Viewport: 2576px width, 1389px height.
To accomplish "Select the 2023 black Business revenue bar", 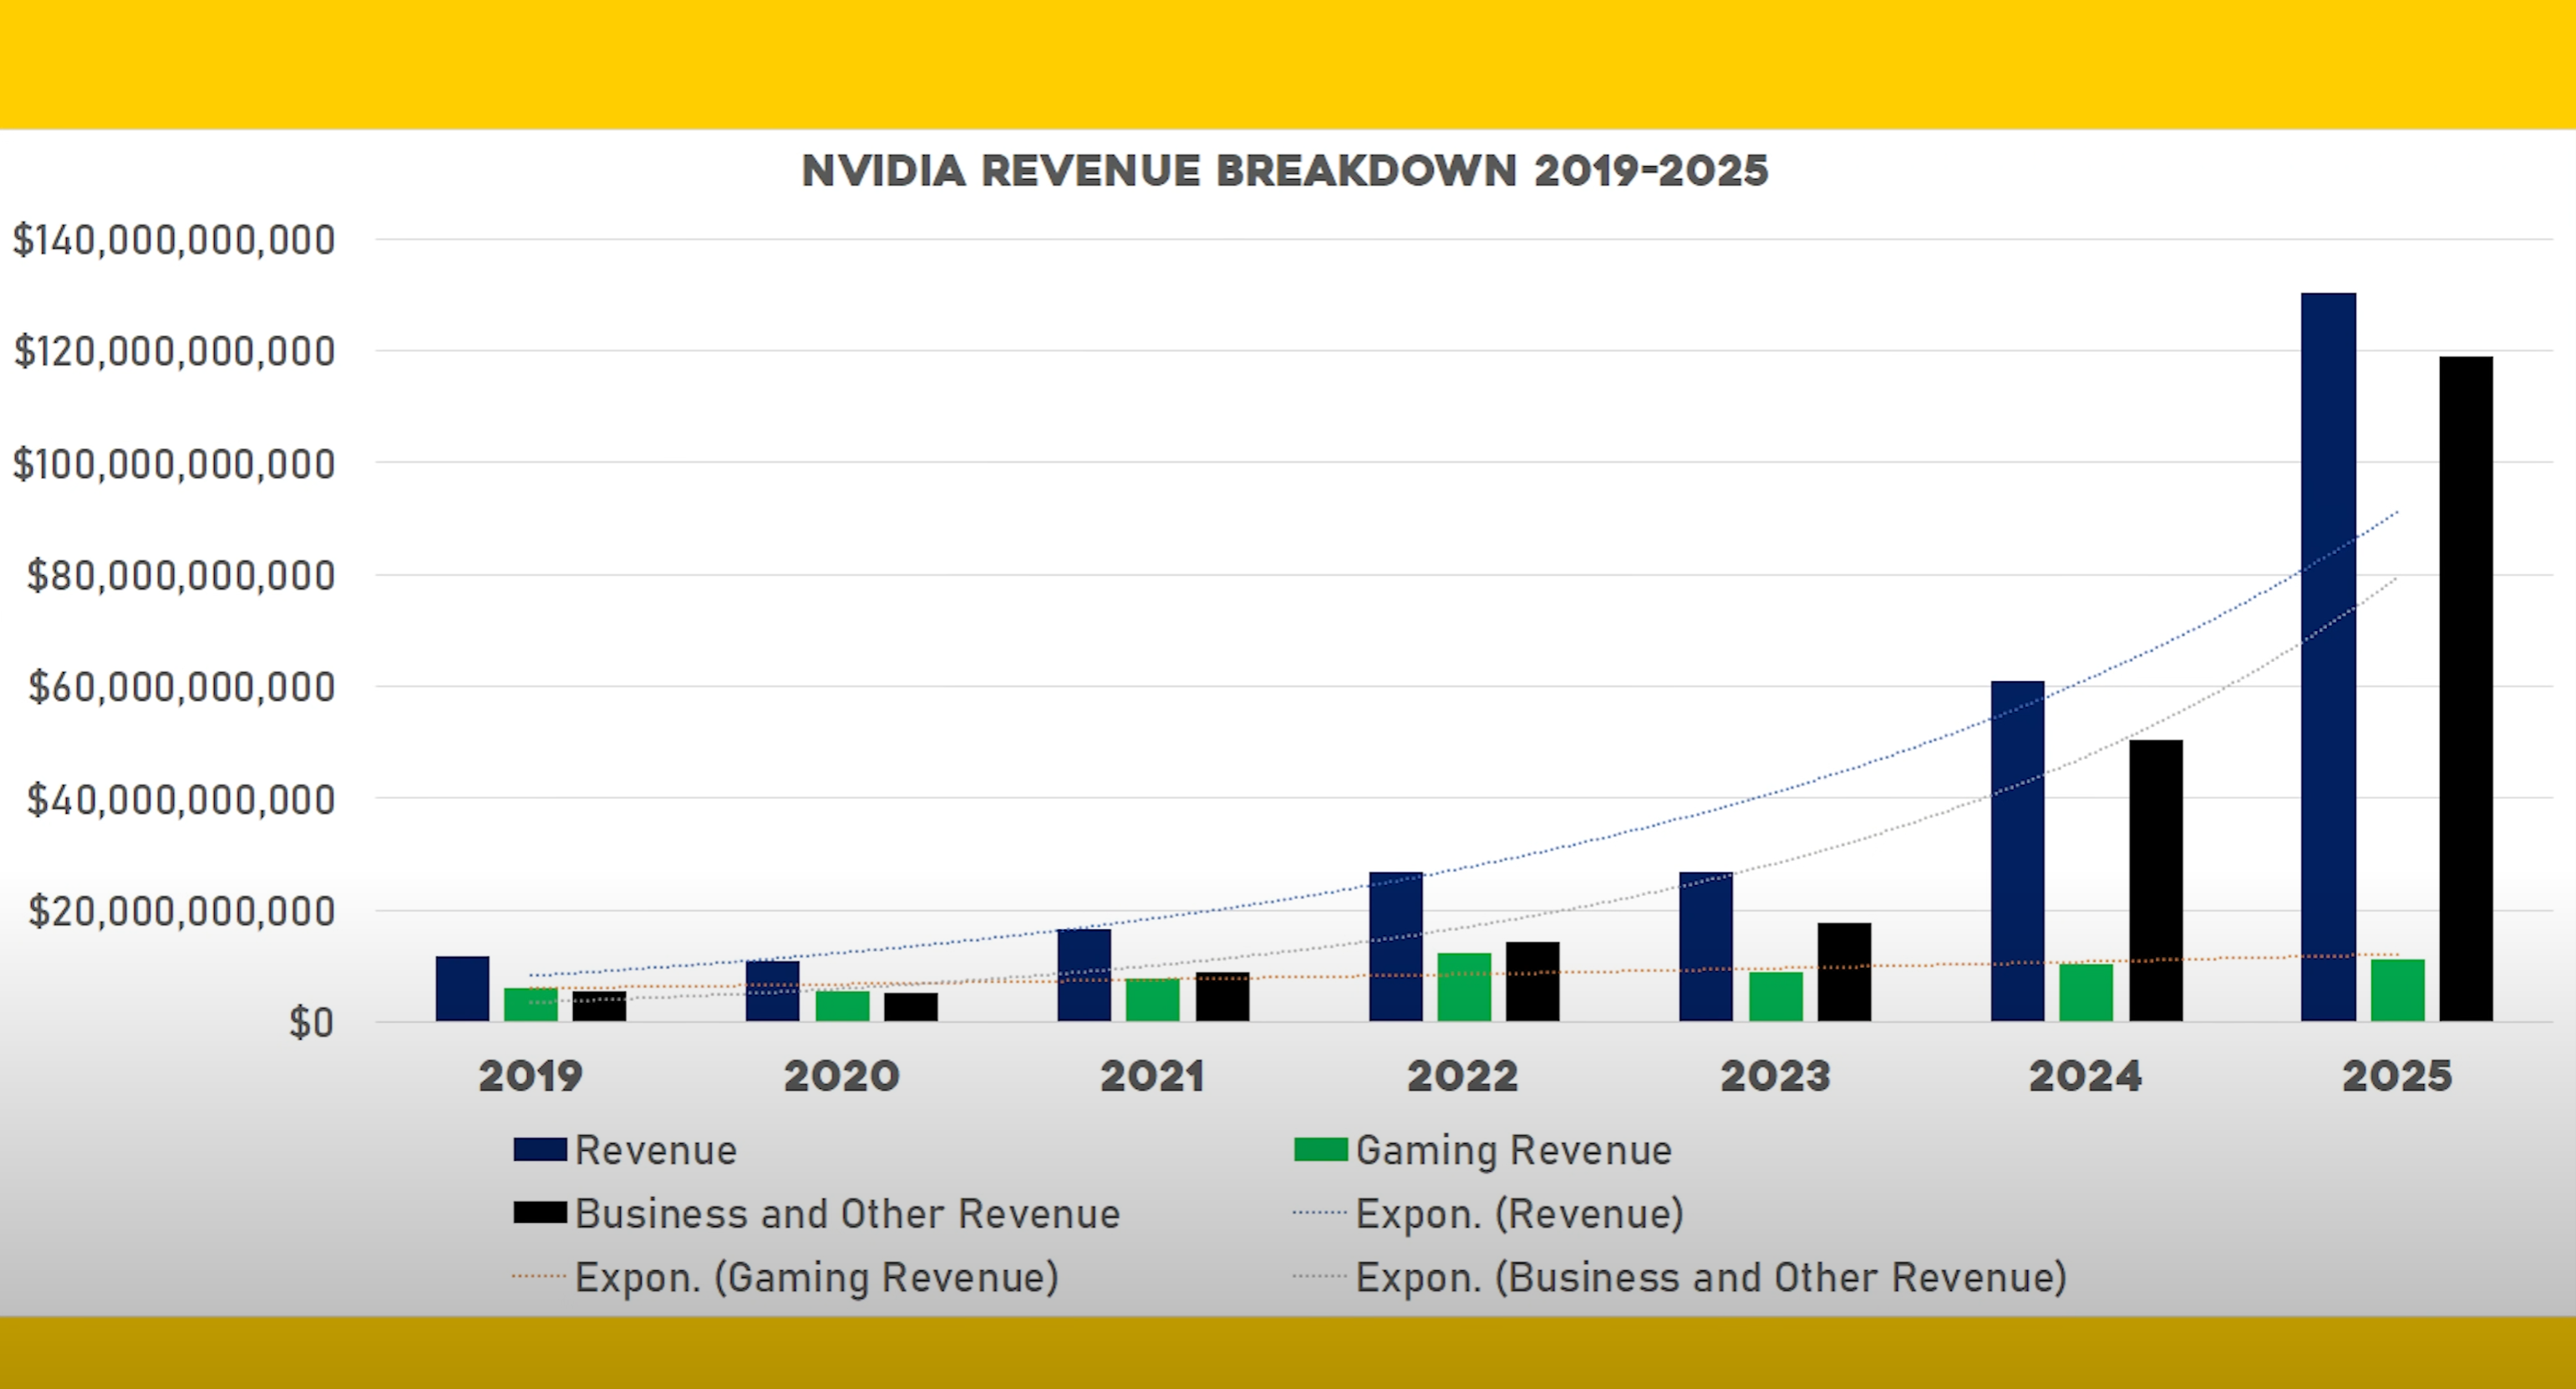I will click(1844, 972).
